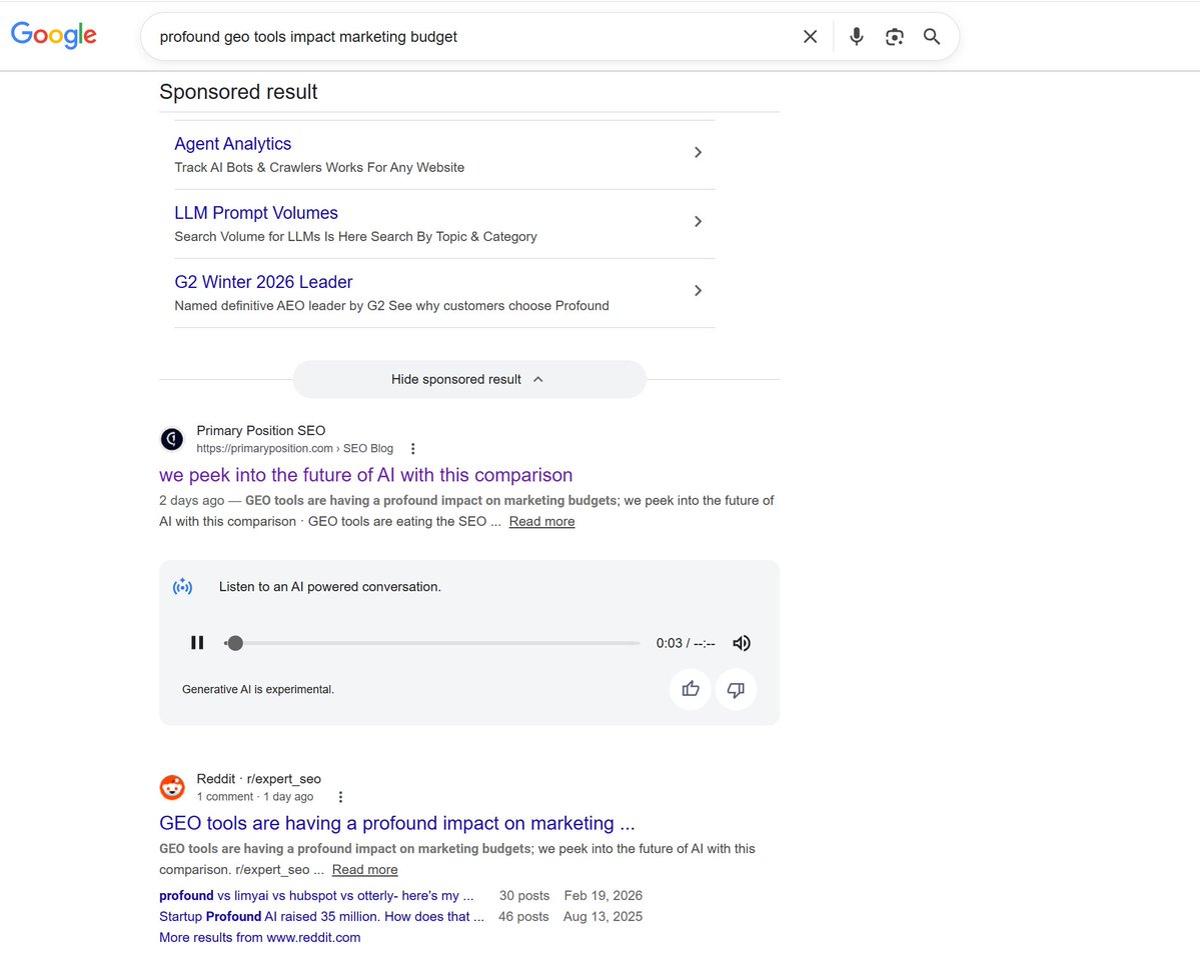Expand the Agent Analytics sponsored result chevron
The width and height of the screenshot is (1200, 973).
click(x=698, y=152)
